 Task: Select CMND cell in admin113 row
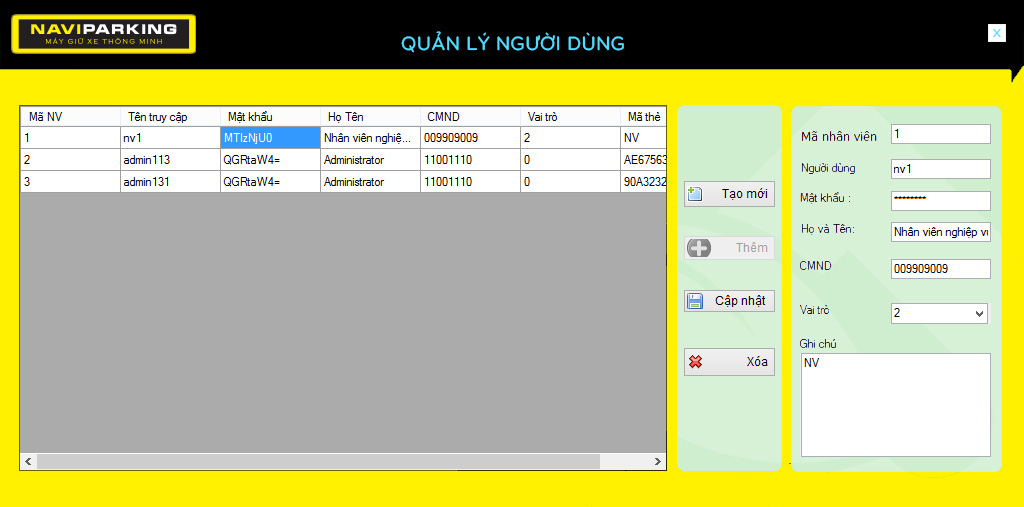click(x=470, y=160)
